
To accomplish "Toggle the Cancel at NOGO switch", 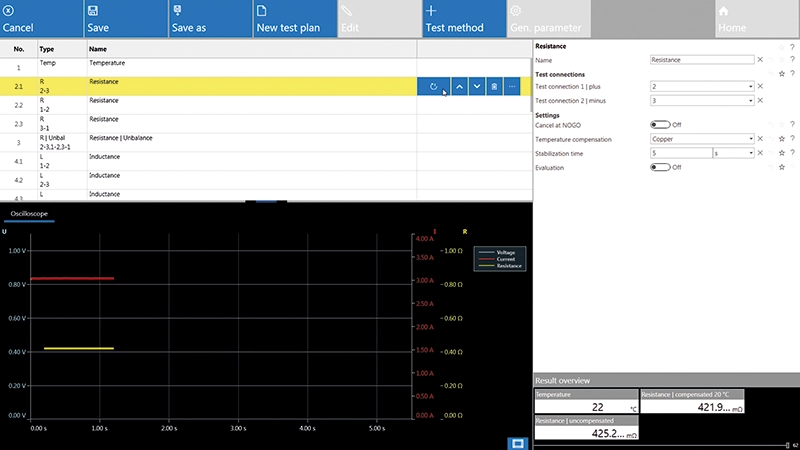I will (x=660, y=125).
